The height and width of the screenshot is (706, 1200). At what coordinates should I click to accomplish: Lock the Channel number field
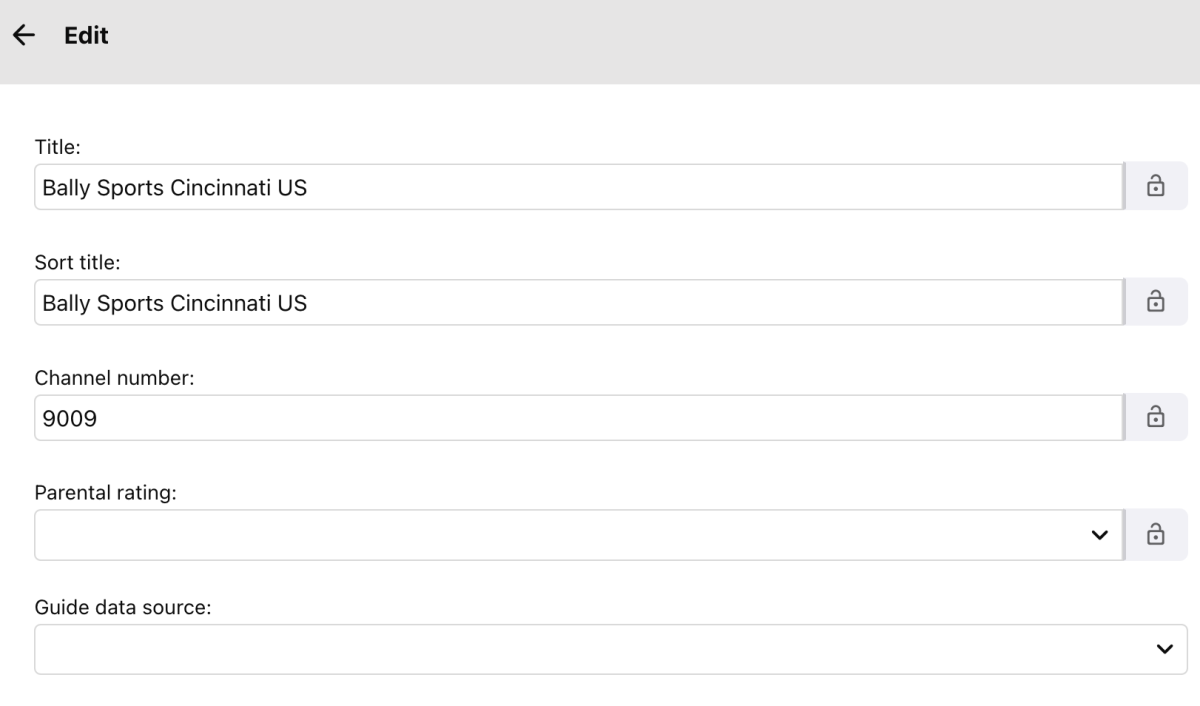[x=1156, y=417]
